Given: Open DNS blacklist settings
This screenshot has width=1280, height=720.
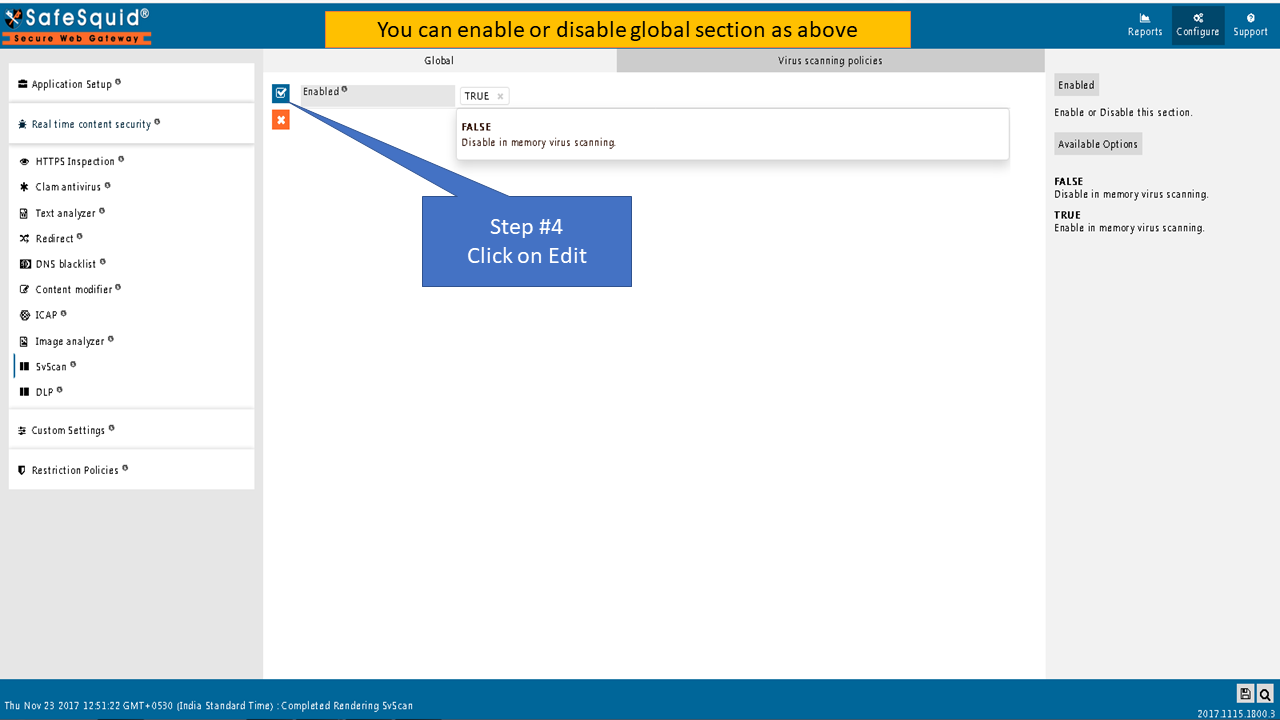Looking at the screenshot, I should pyautogui.click(x=66, y=264).
